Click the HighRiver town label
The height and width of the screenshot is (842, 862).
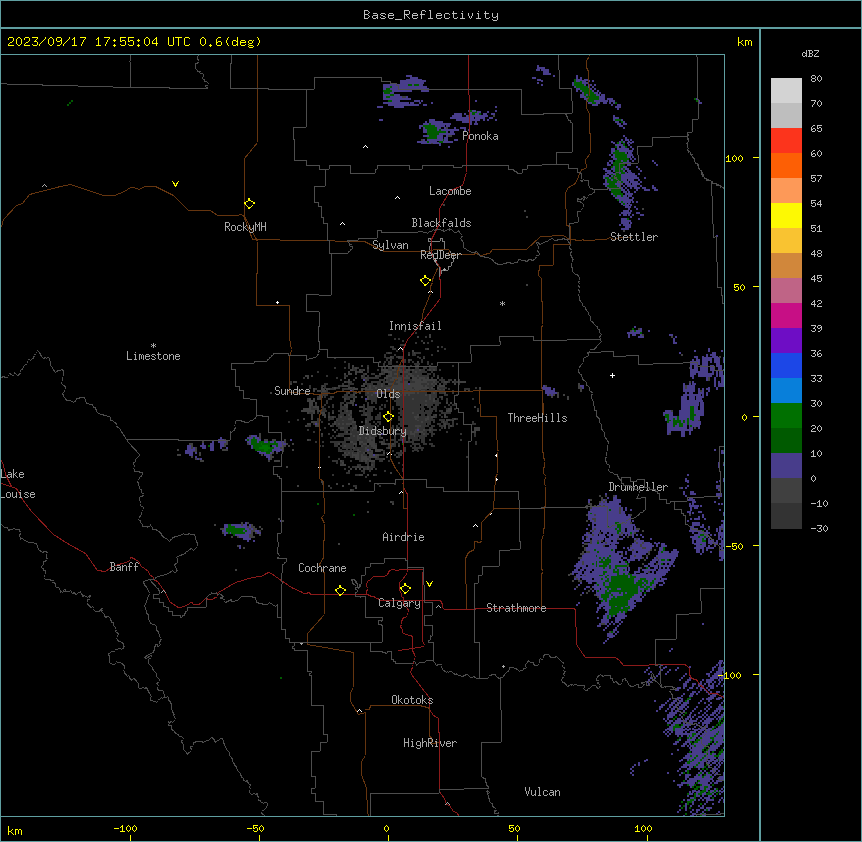tap(430, 743)
